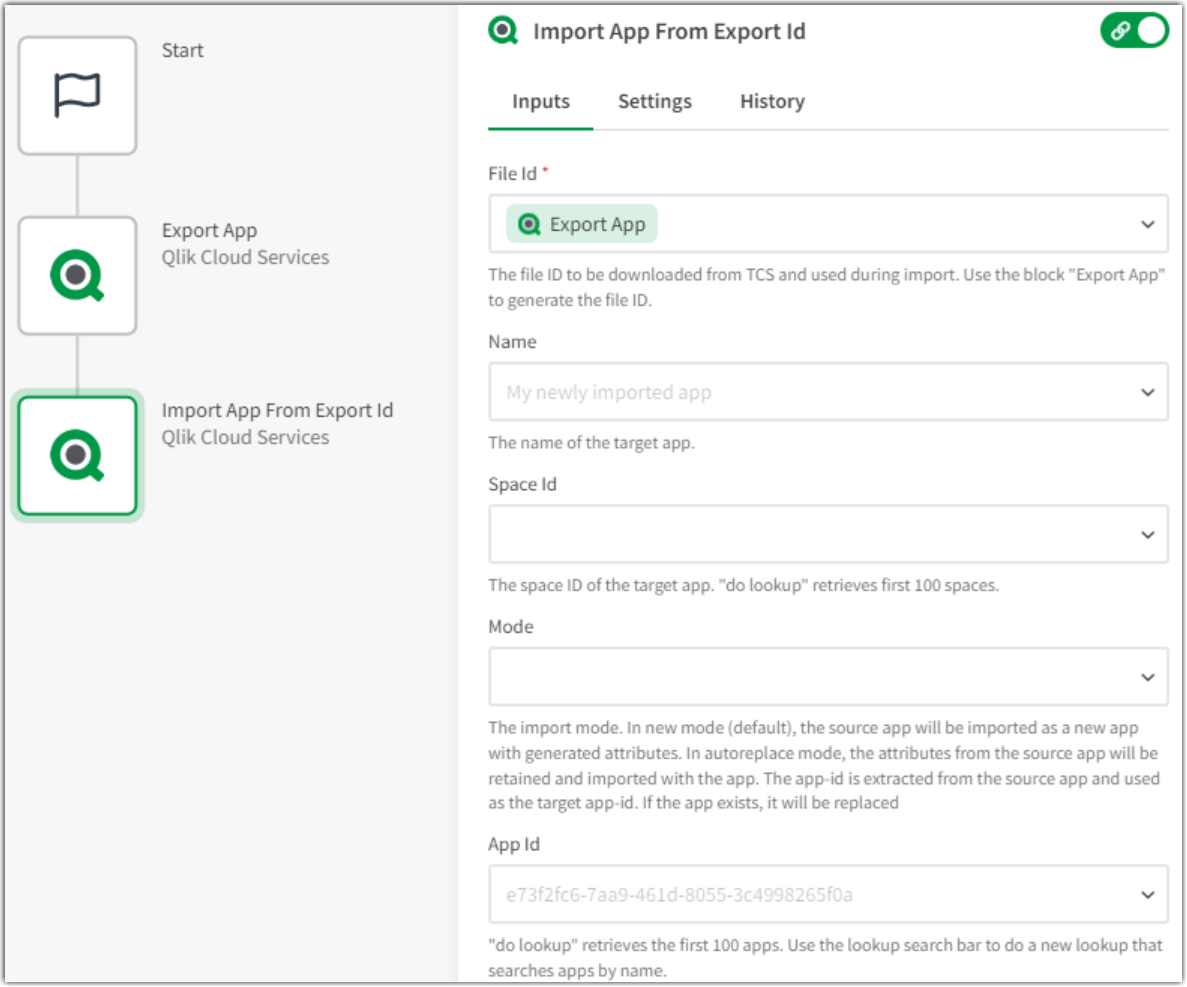
Task: Click the Qlik icon inside the Export App chip
Action: (529, 223)
